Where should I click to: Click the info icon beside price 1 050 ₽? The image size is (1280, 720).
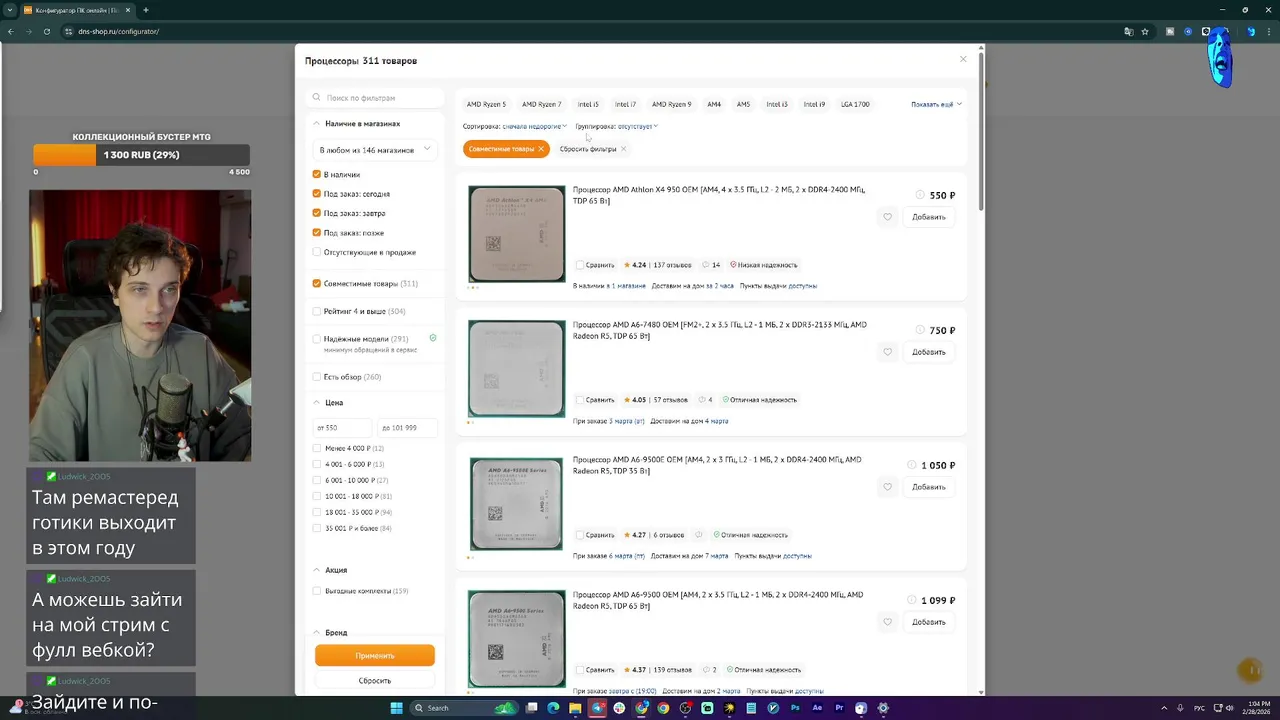(911, 465)
